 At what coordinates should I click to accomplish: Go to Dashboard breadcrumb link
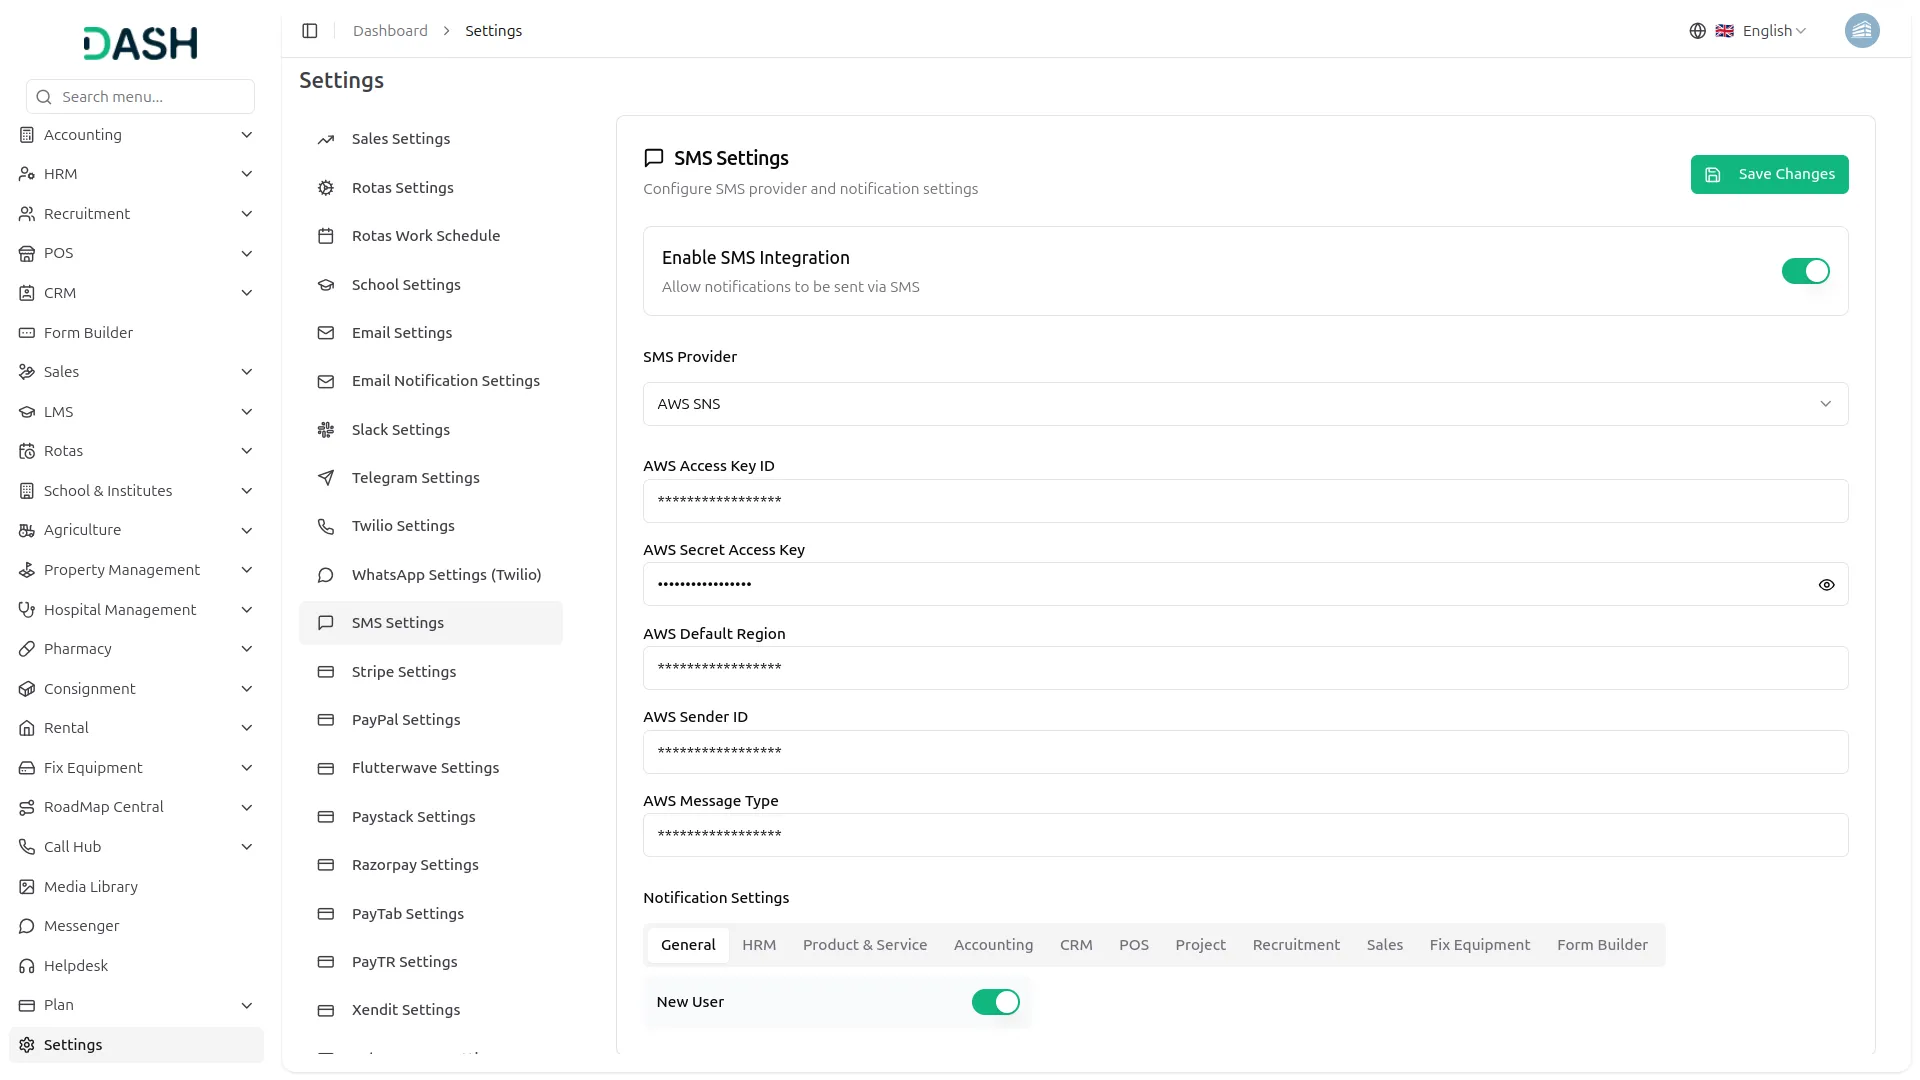coord(390,31)
